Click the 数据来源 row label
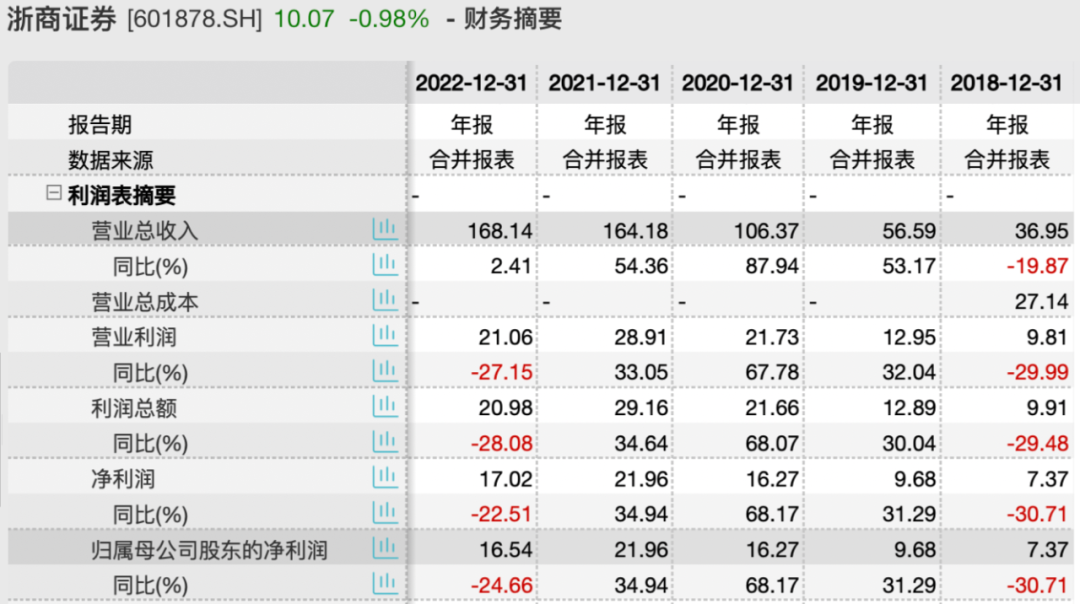The width and height of the screenshot is (1080, 604). [110, 160]
